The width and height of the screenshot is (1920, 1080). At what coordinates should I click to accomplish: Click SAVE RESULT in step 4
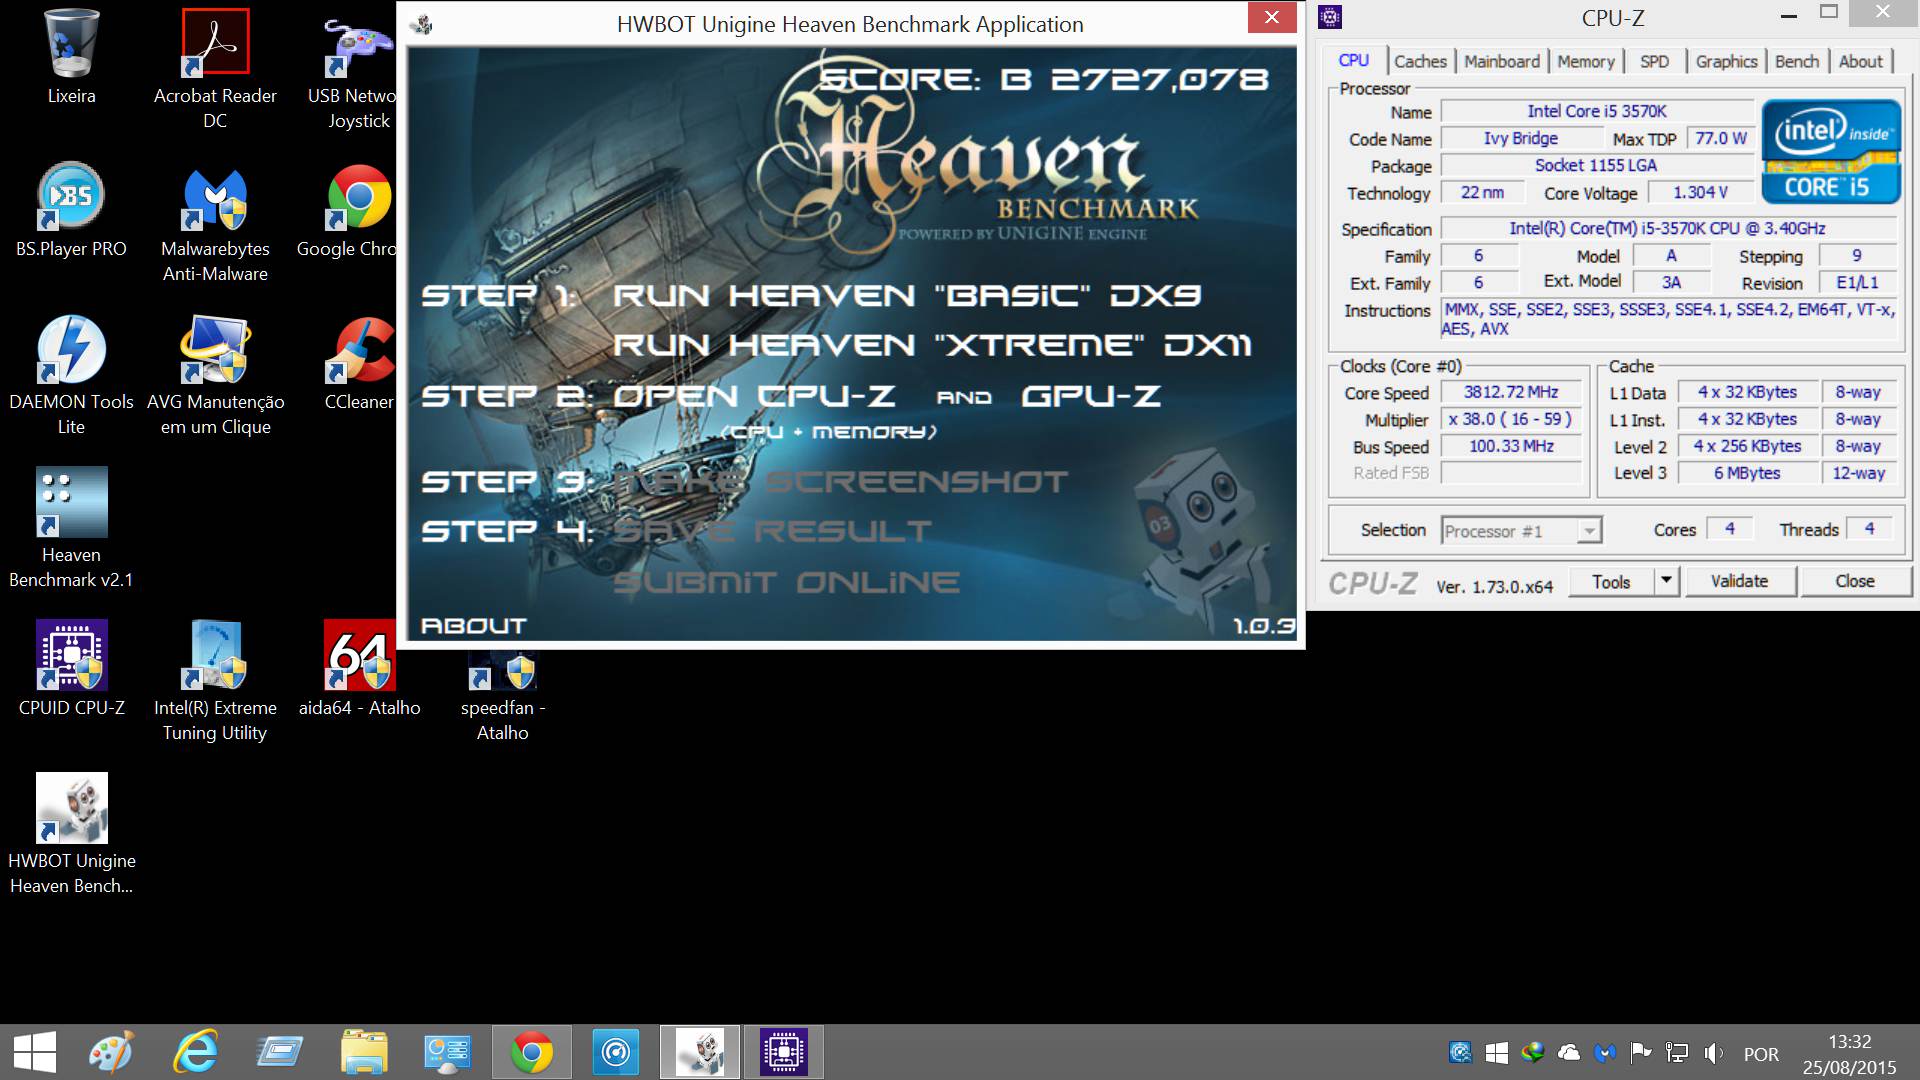772,531
